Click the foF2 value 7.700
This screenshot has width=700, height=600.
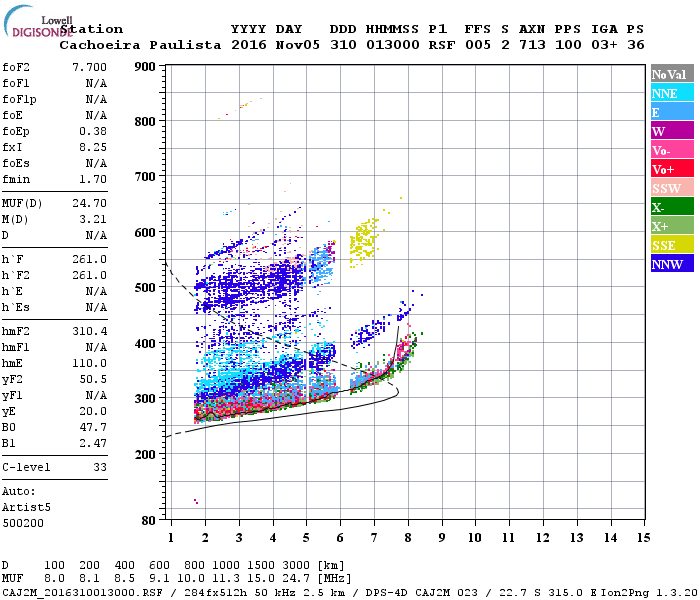(x=89, y=67)
